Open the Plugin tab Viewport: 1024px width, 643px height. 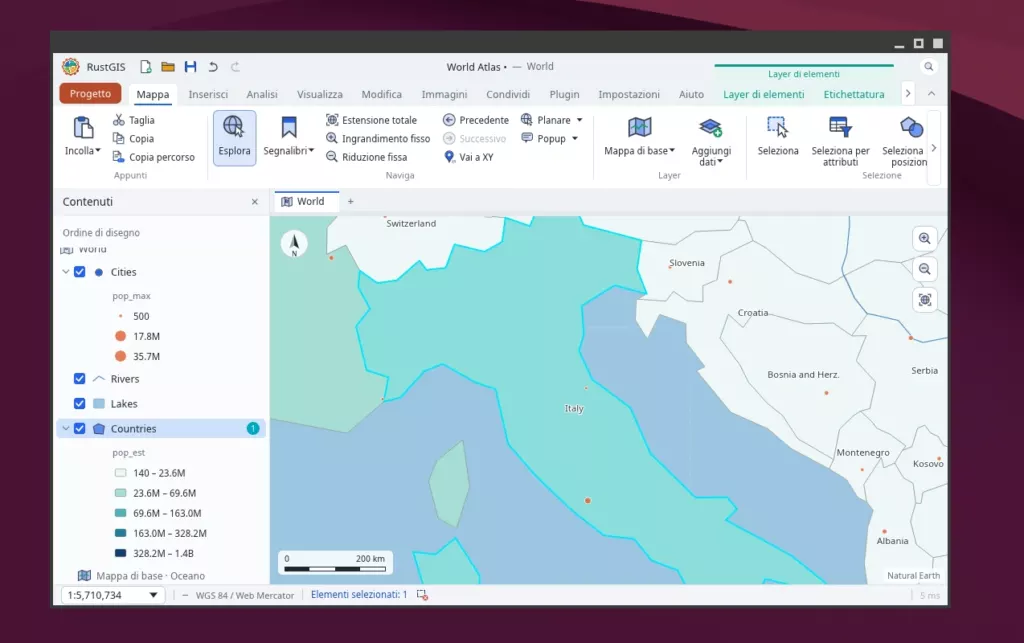tap(564, 94)
